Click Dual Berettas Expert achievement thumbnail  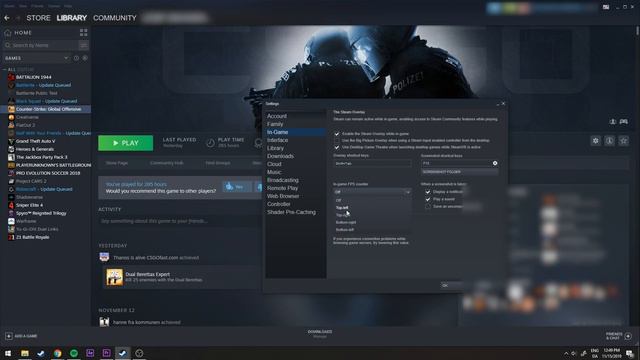pos(114,277)
